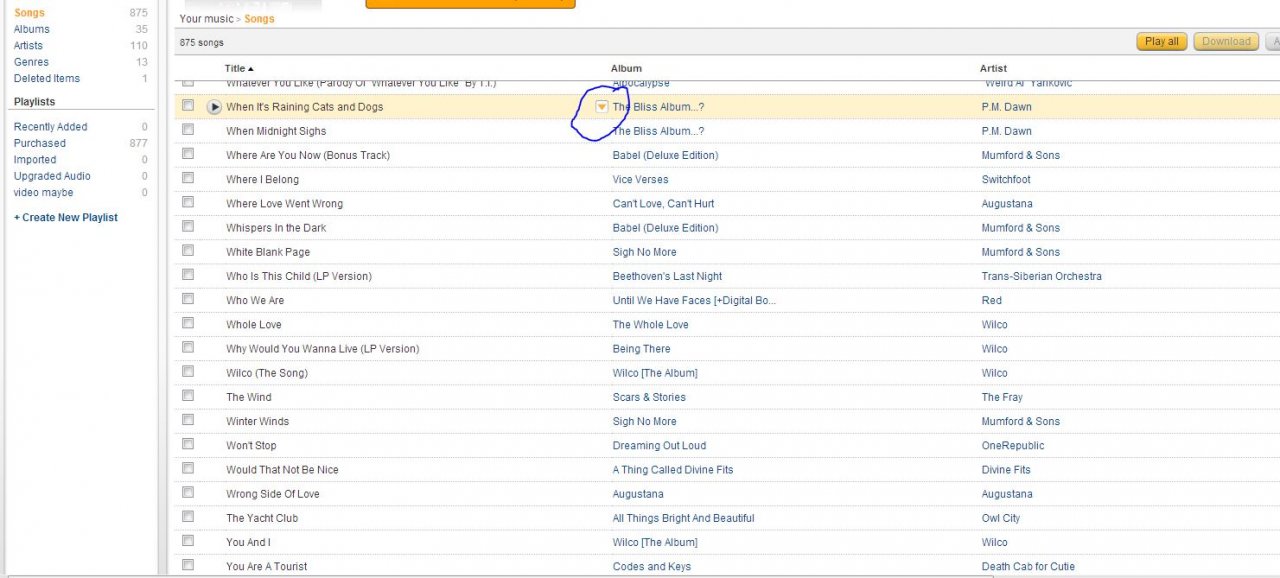Click the Create New Playlist link
Screen dimensions: 1280x578
pos(66,217)
